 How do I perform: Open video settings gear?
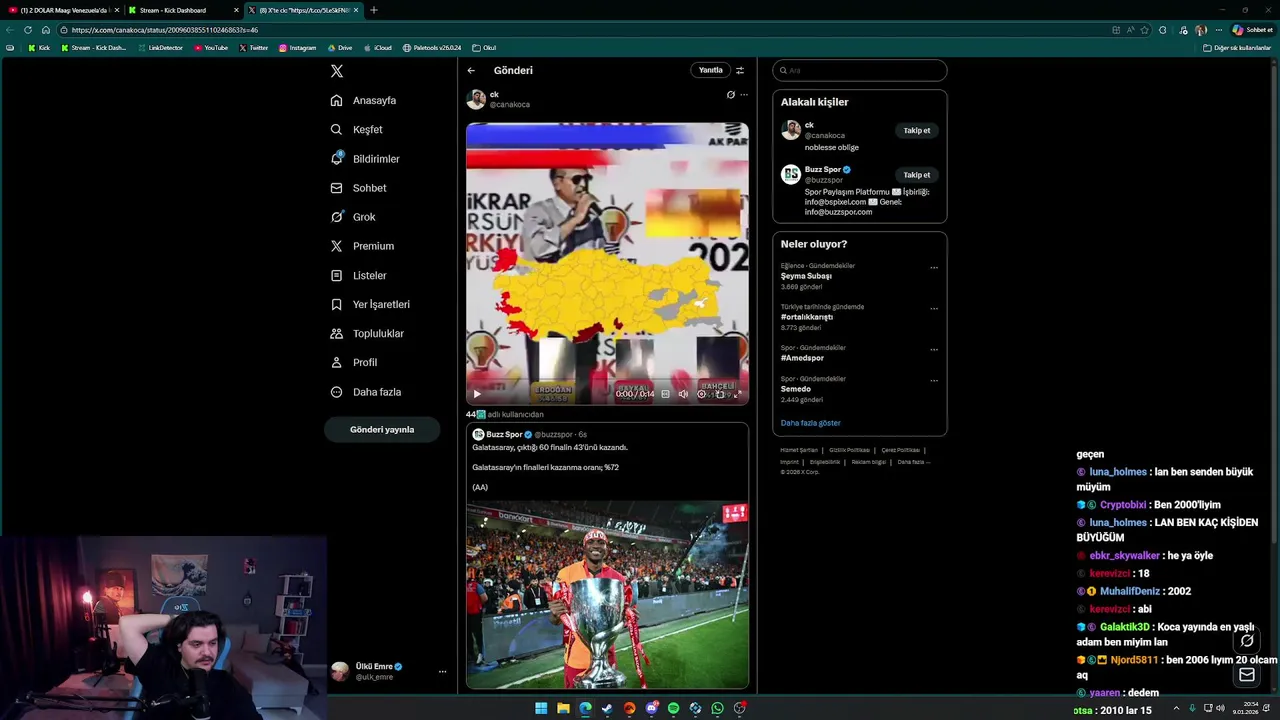[701, 394]
